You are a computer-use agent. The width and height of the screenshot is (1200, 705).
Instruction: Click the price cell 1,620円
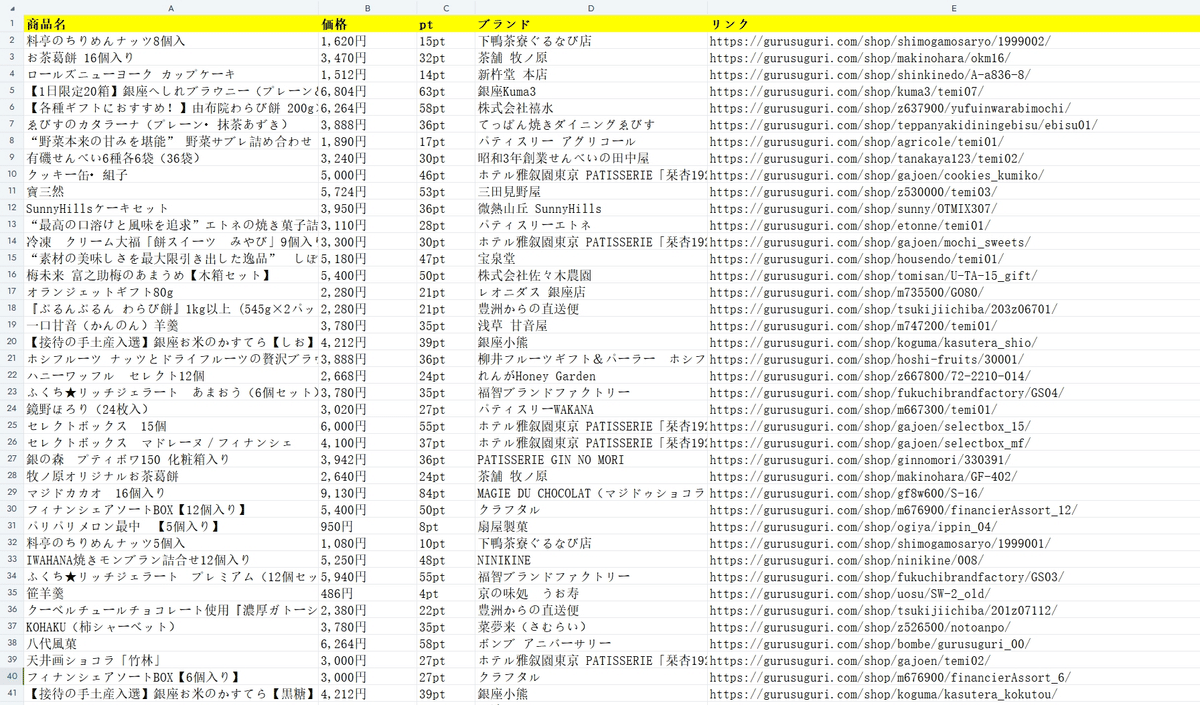click(367, 41)
